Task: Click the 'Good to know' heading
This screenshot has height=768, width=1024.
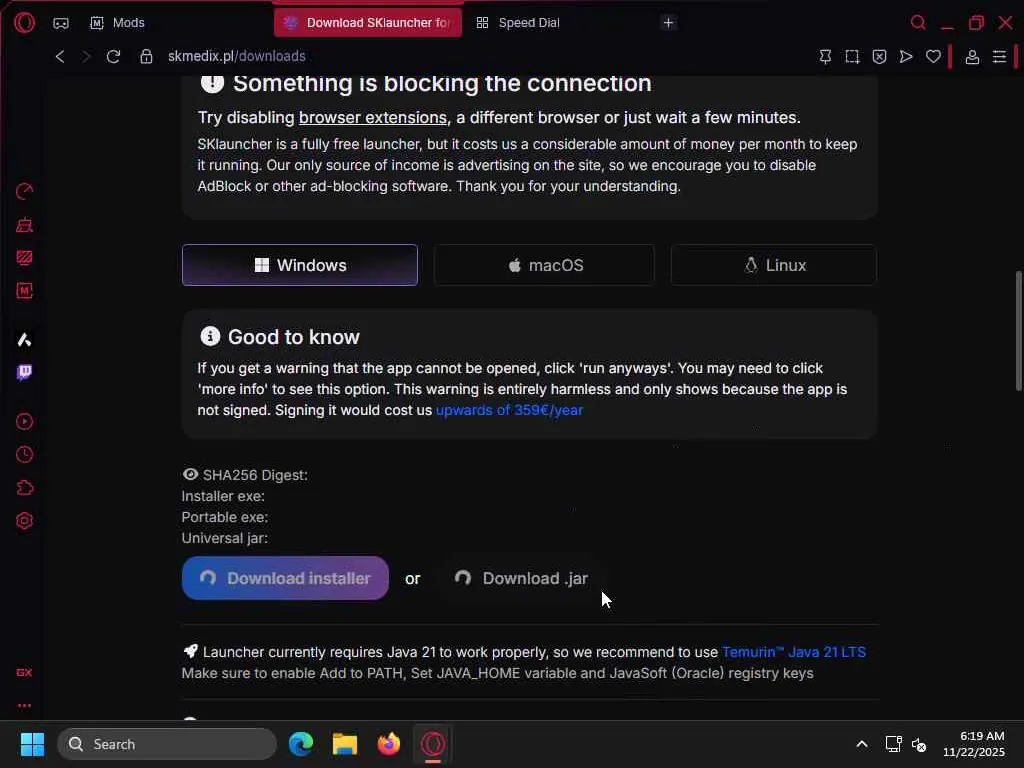Action: [294, 337]
